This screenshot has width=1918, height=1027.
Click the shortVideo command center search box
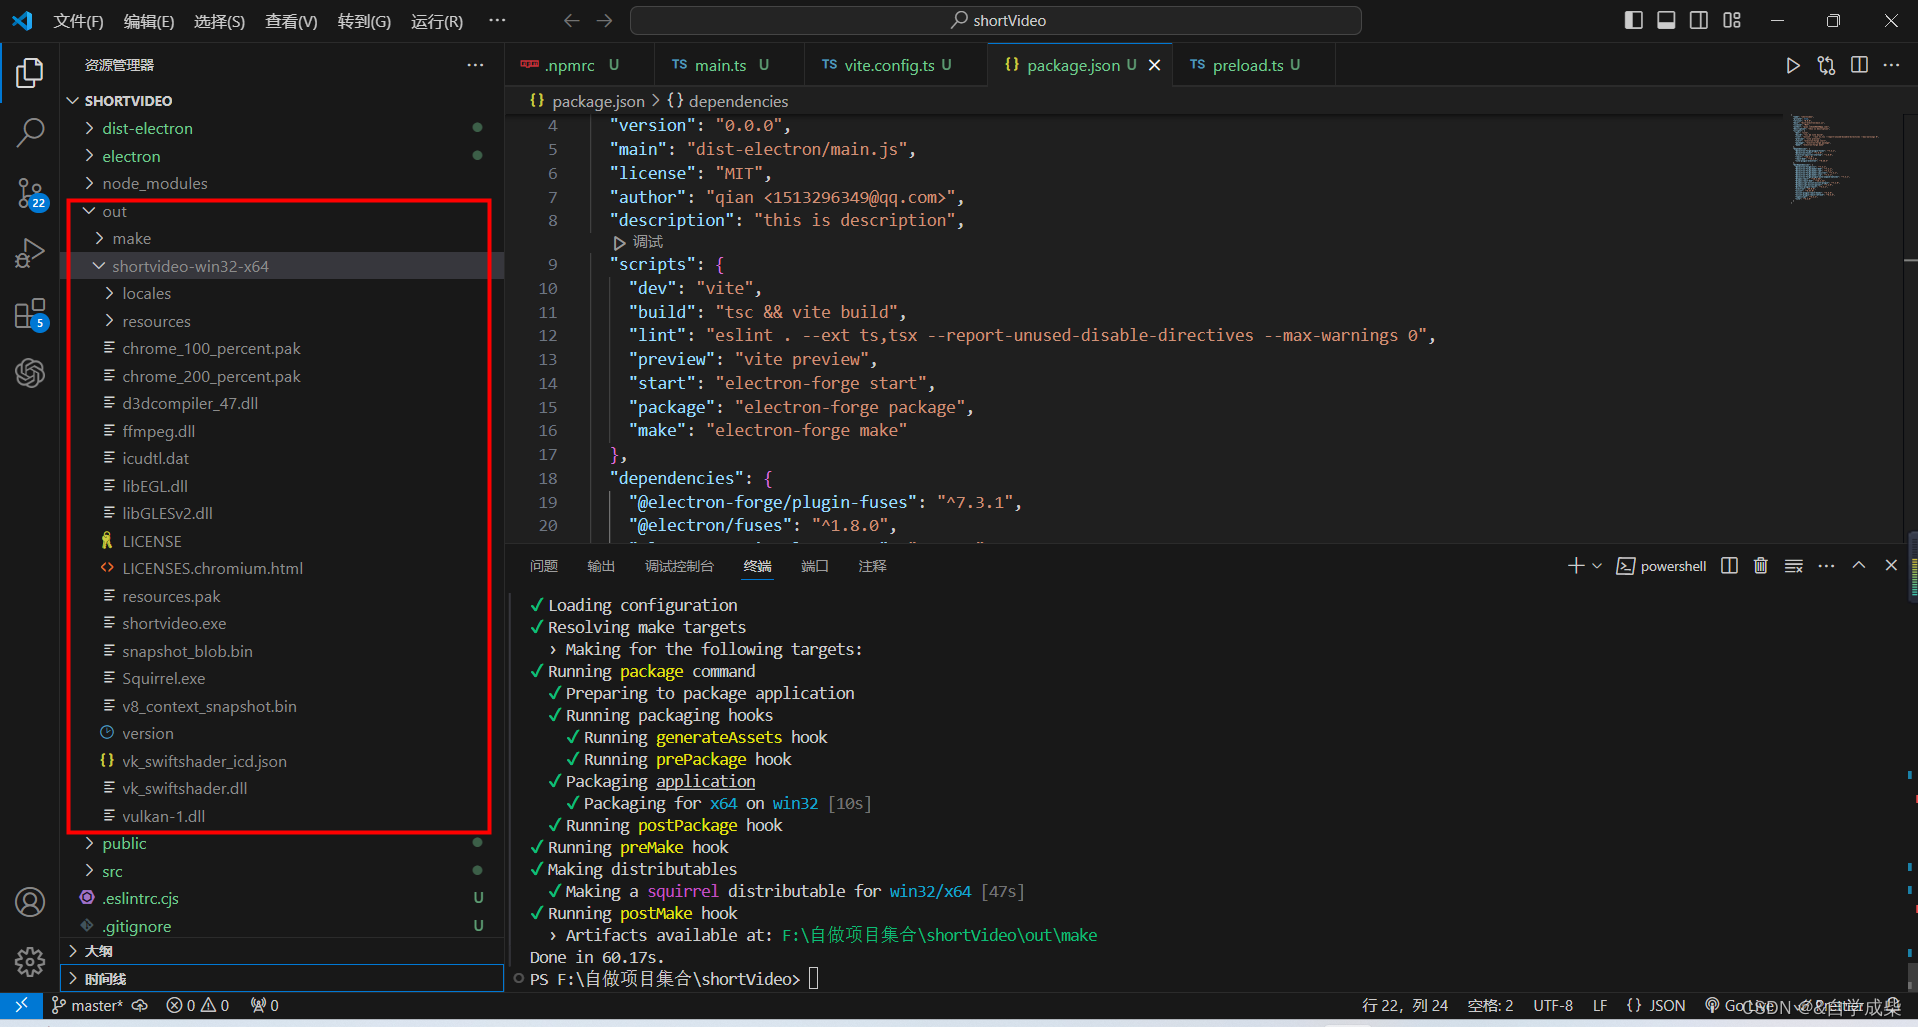point(996,20)
